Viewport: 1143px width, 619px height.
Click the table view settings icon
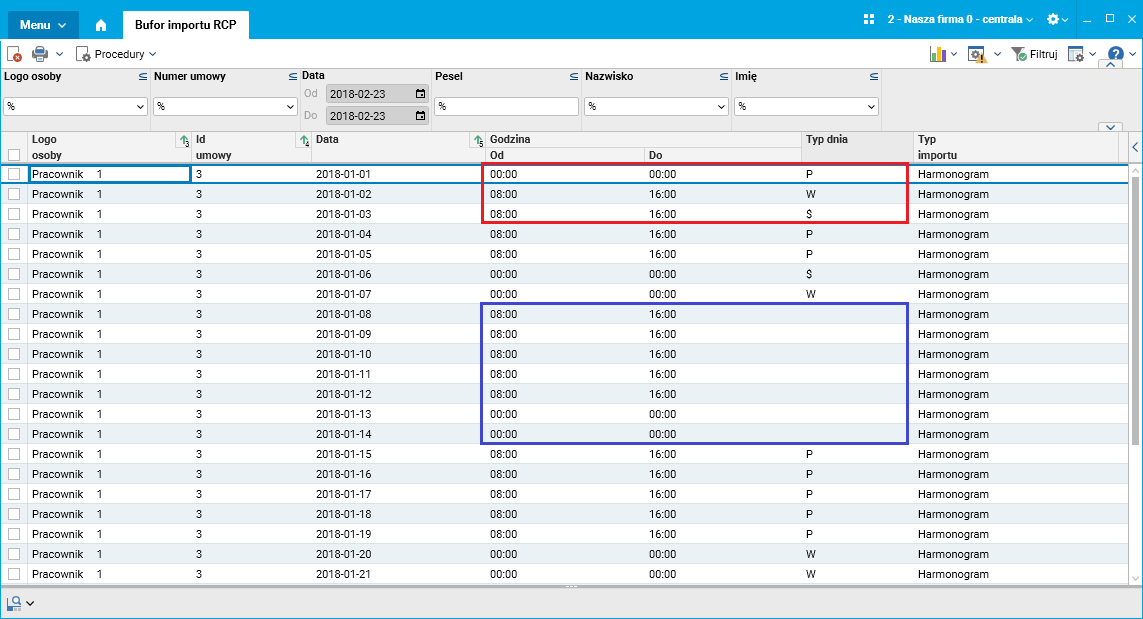1075,54
